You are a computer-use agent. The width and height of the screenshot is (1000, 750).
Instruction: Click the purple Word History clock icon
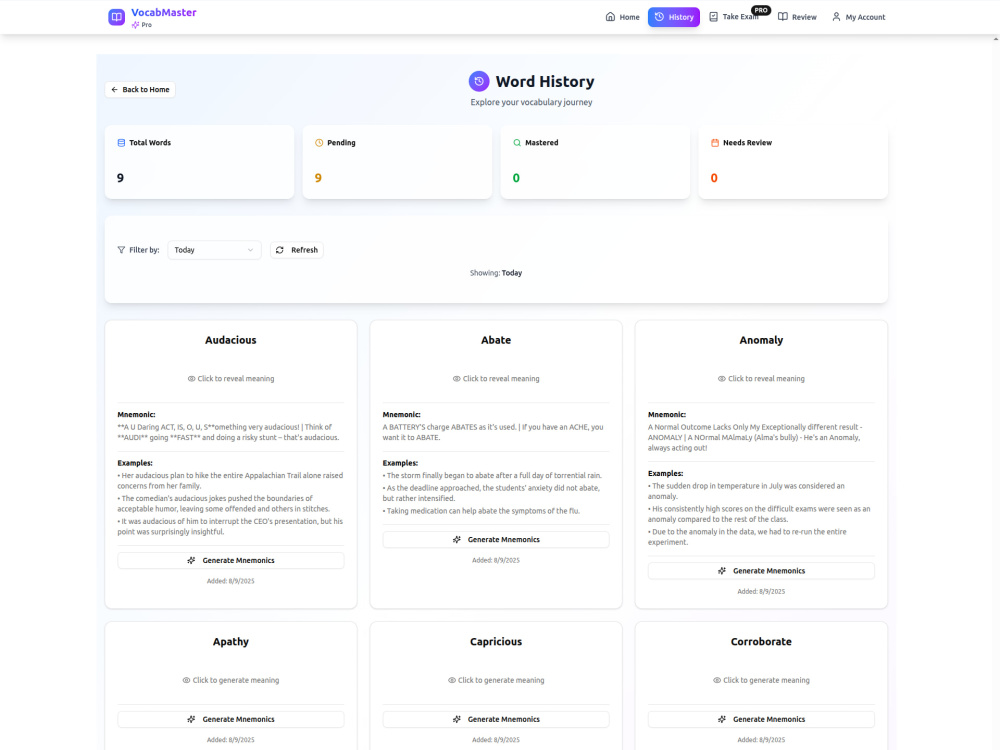[479, 81]
